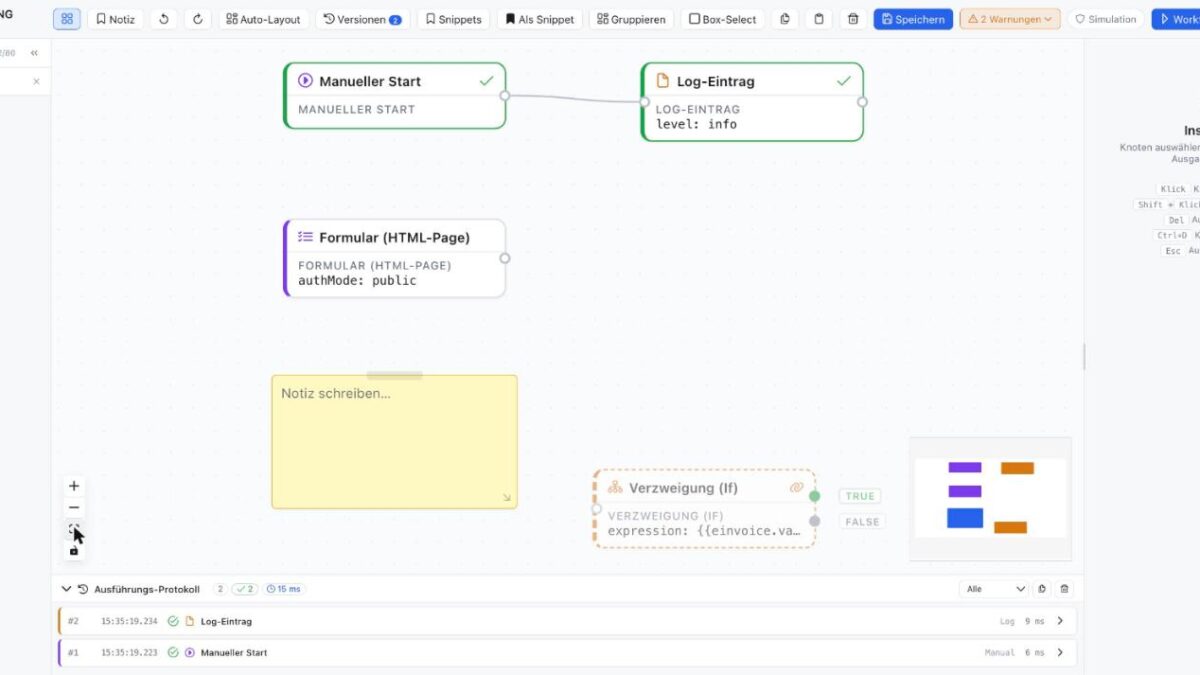Expand log row #2 with right chevron
1200x675 pixels.
[1060, 621]
